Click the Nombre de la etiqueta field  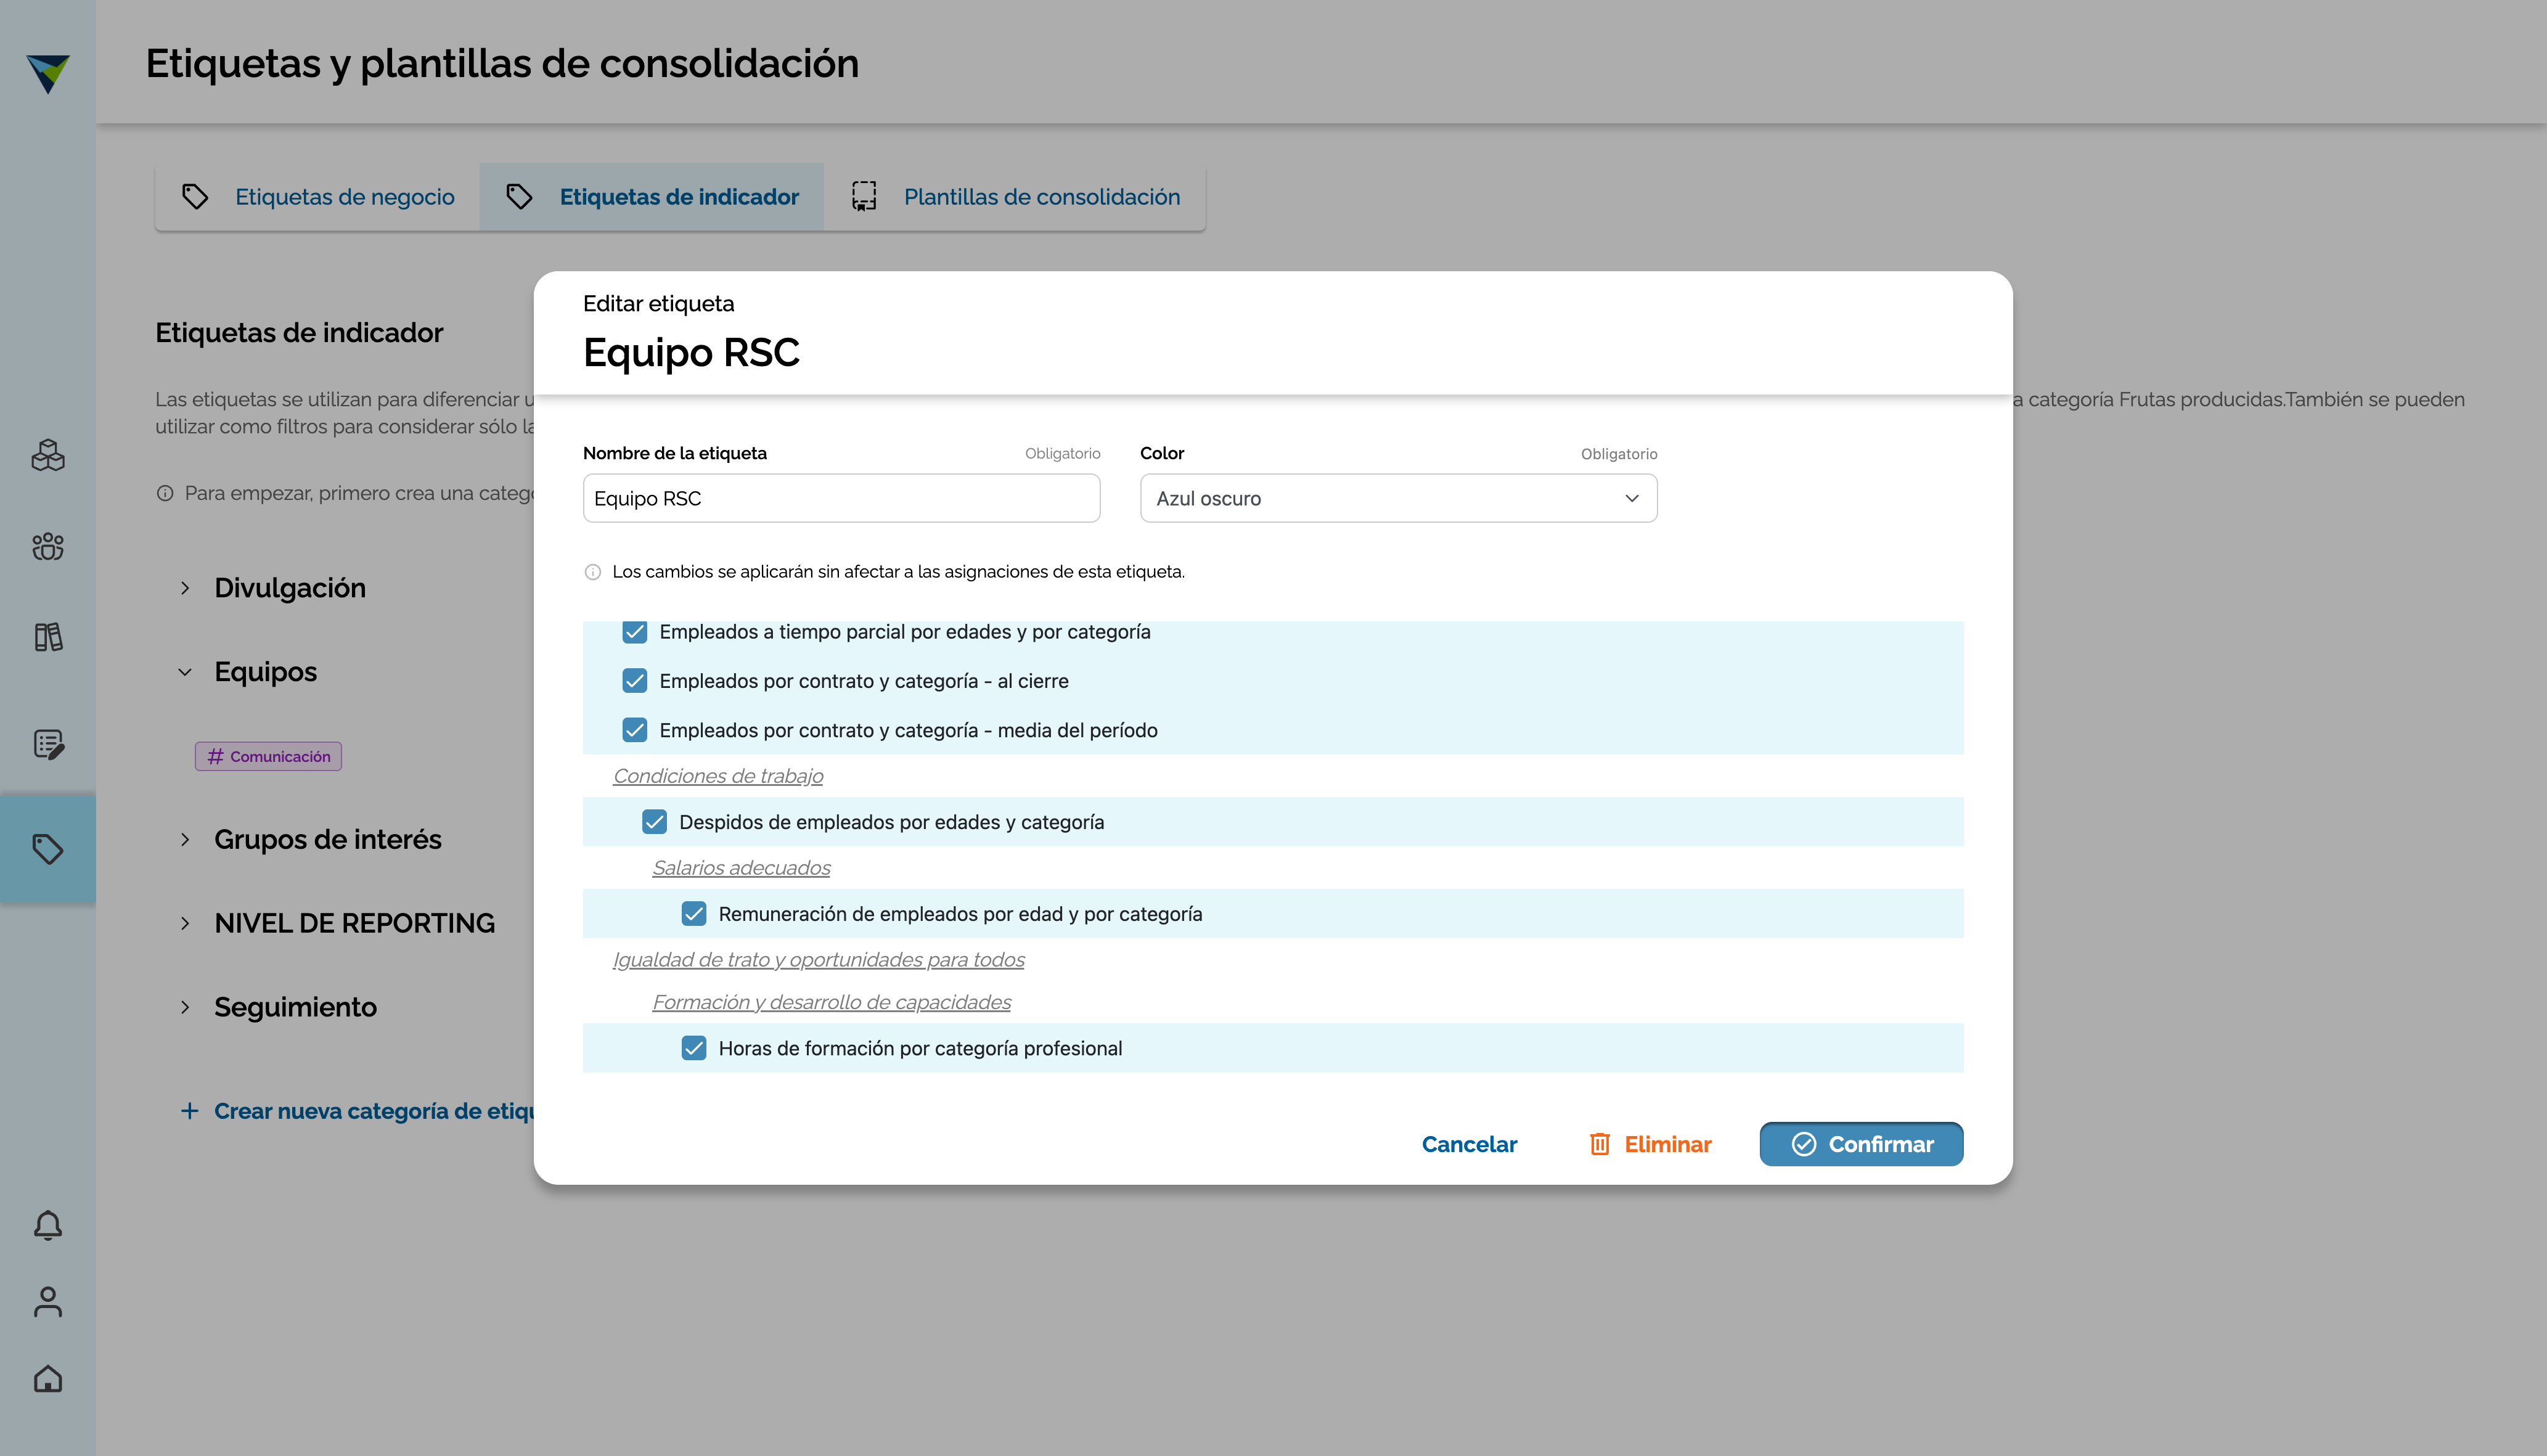(841, 498)
